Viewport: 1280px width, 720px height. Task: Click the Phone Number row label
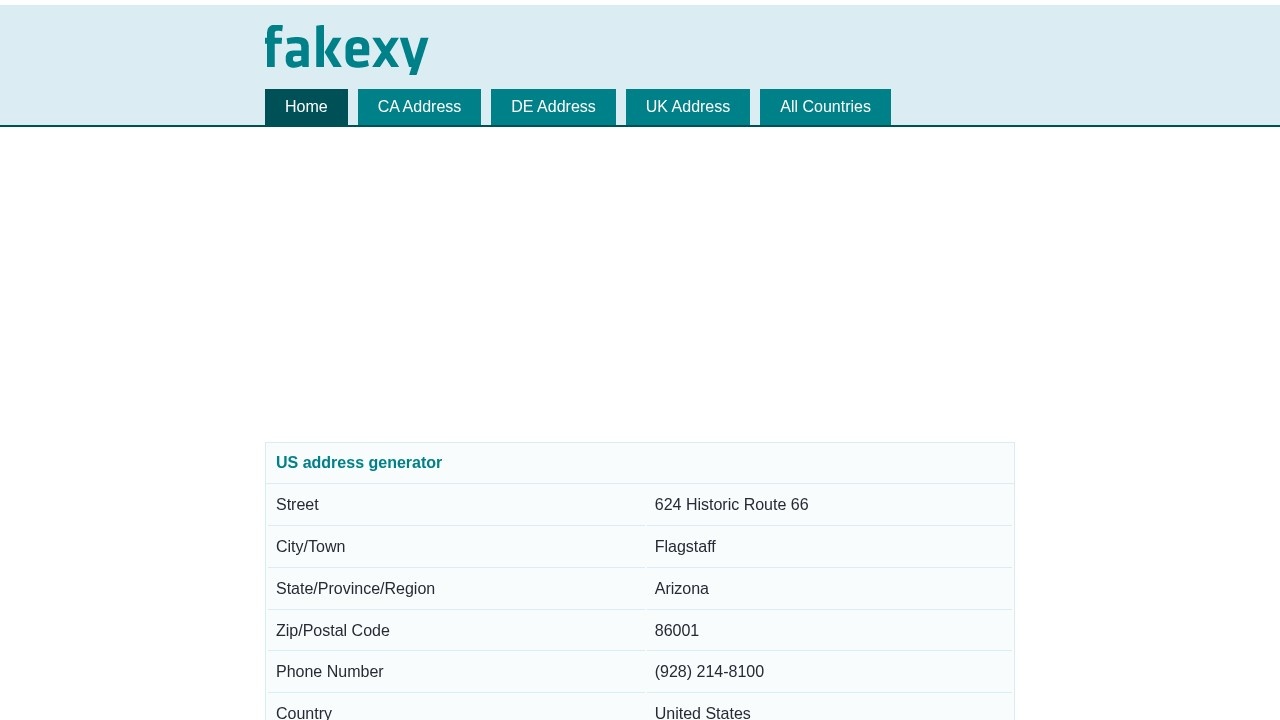(x=330, y=672)
